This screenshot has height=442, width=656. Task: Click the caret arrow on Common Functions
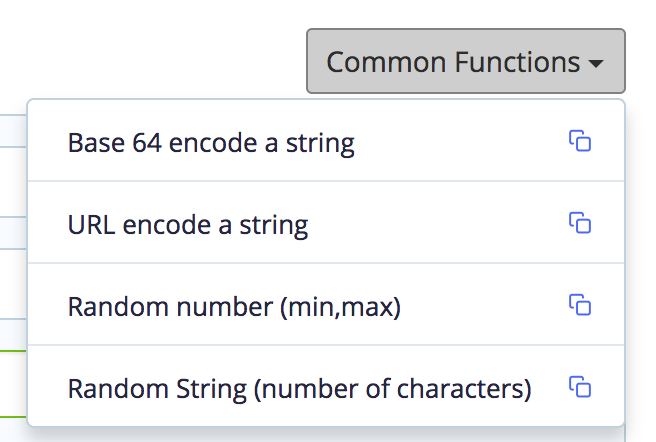pyautogui.click(x=596, y=64)
